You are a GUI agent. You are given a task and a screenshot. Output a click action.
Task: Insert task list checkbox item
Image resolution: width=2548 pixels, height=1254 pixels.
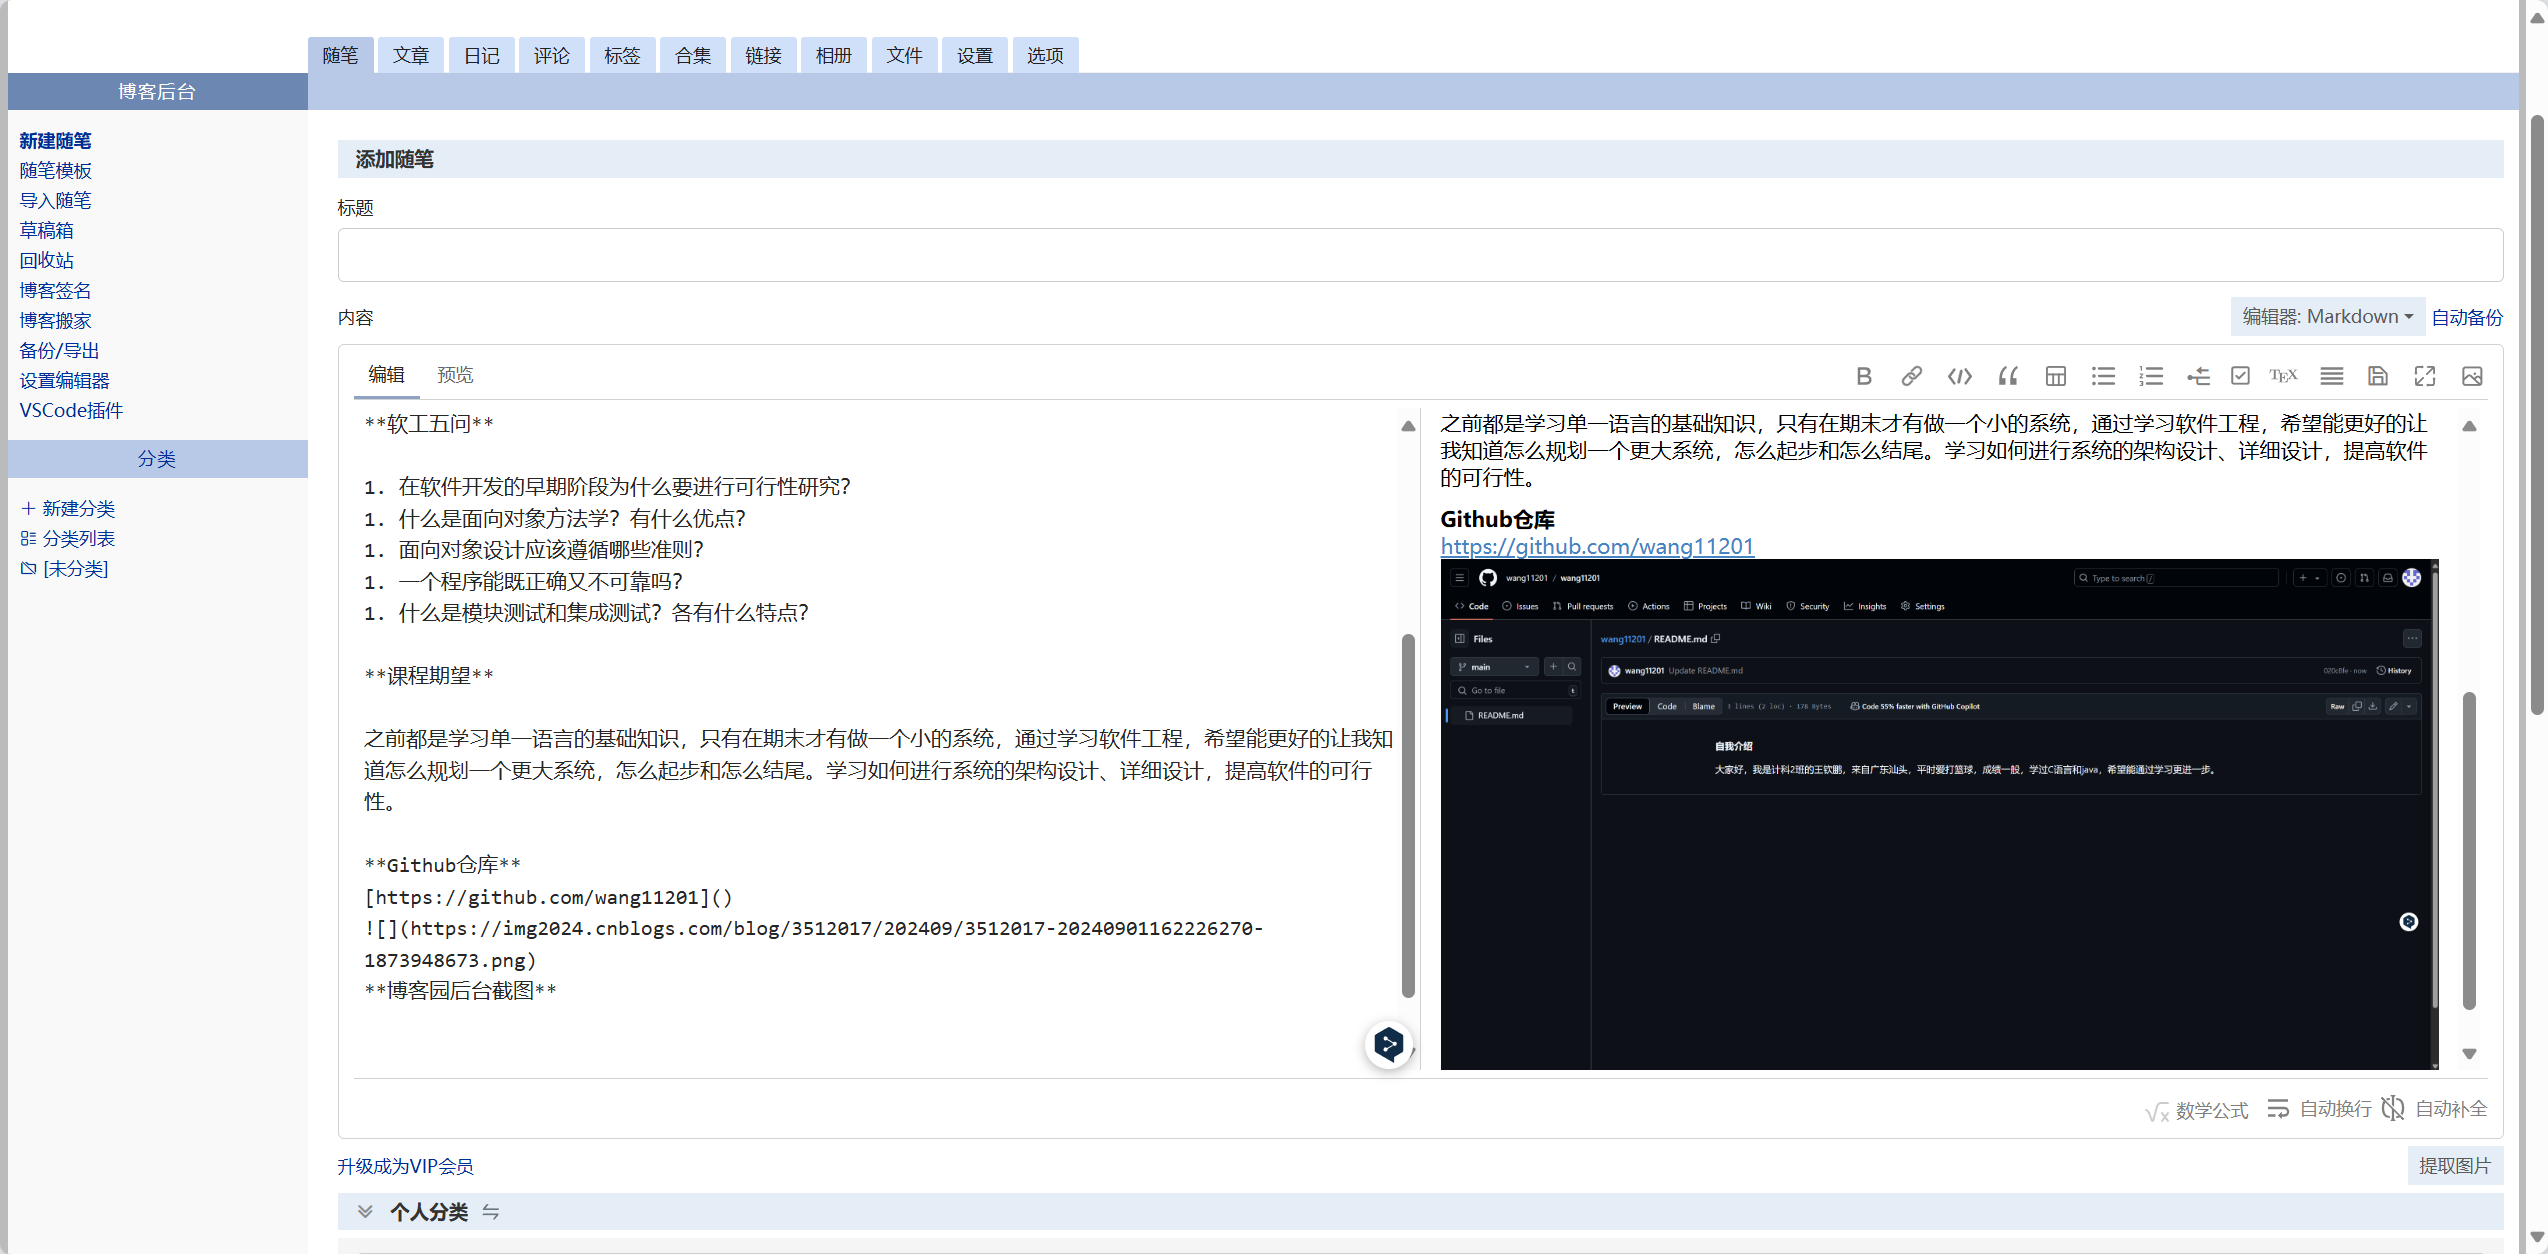pos(2240,376)
